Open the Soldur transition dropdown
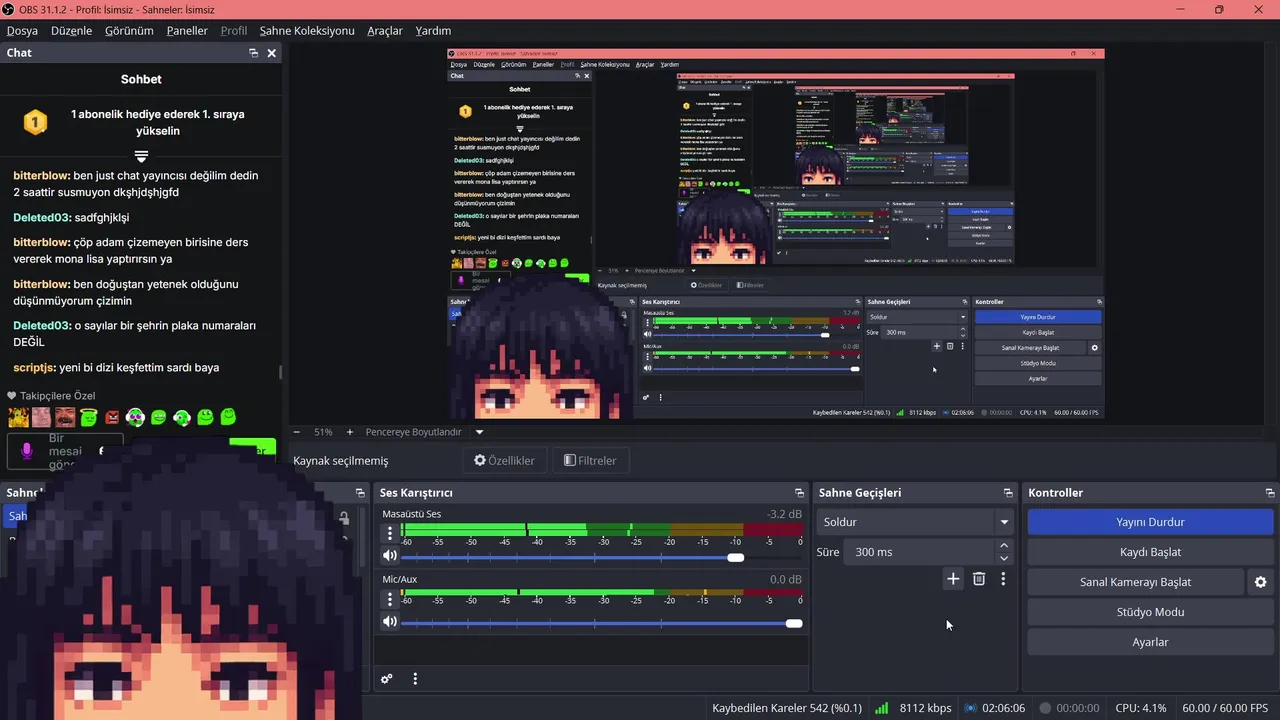This screenshot has height=720, width=1280. tap(915, 522)
